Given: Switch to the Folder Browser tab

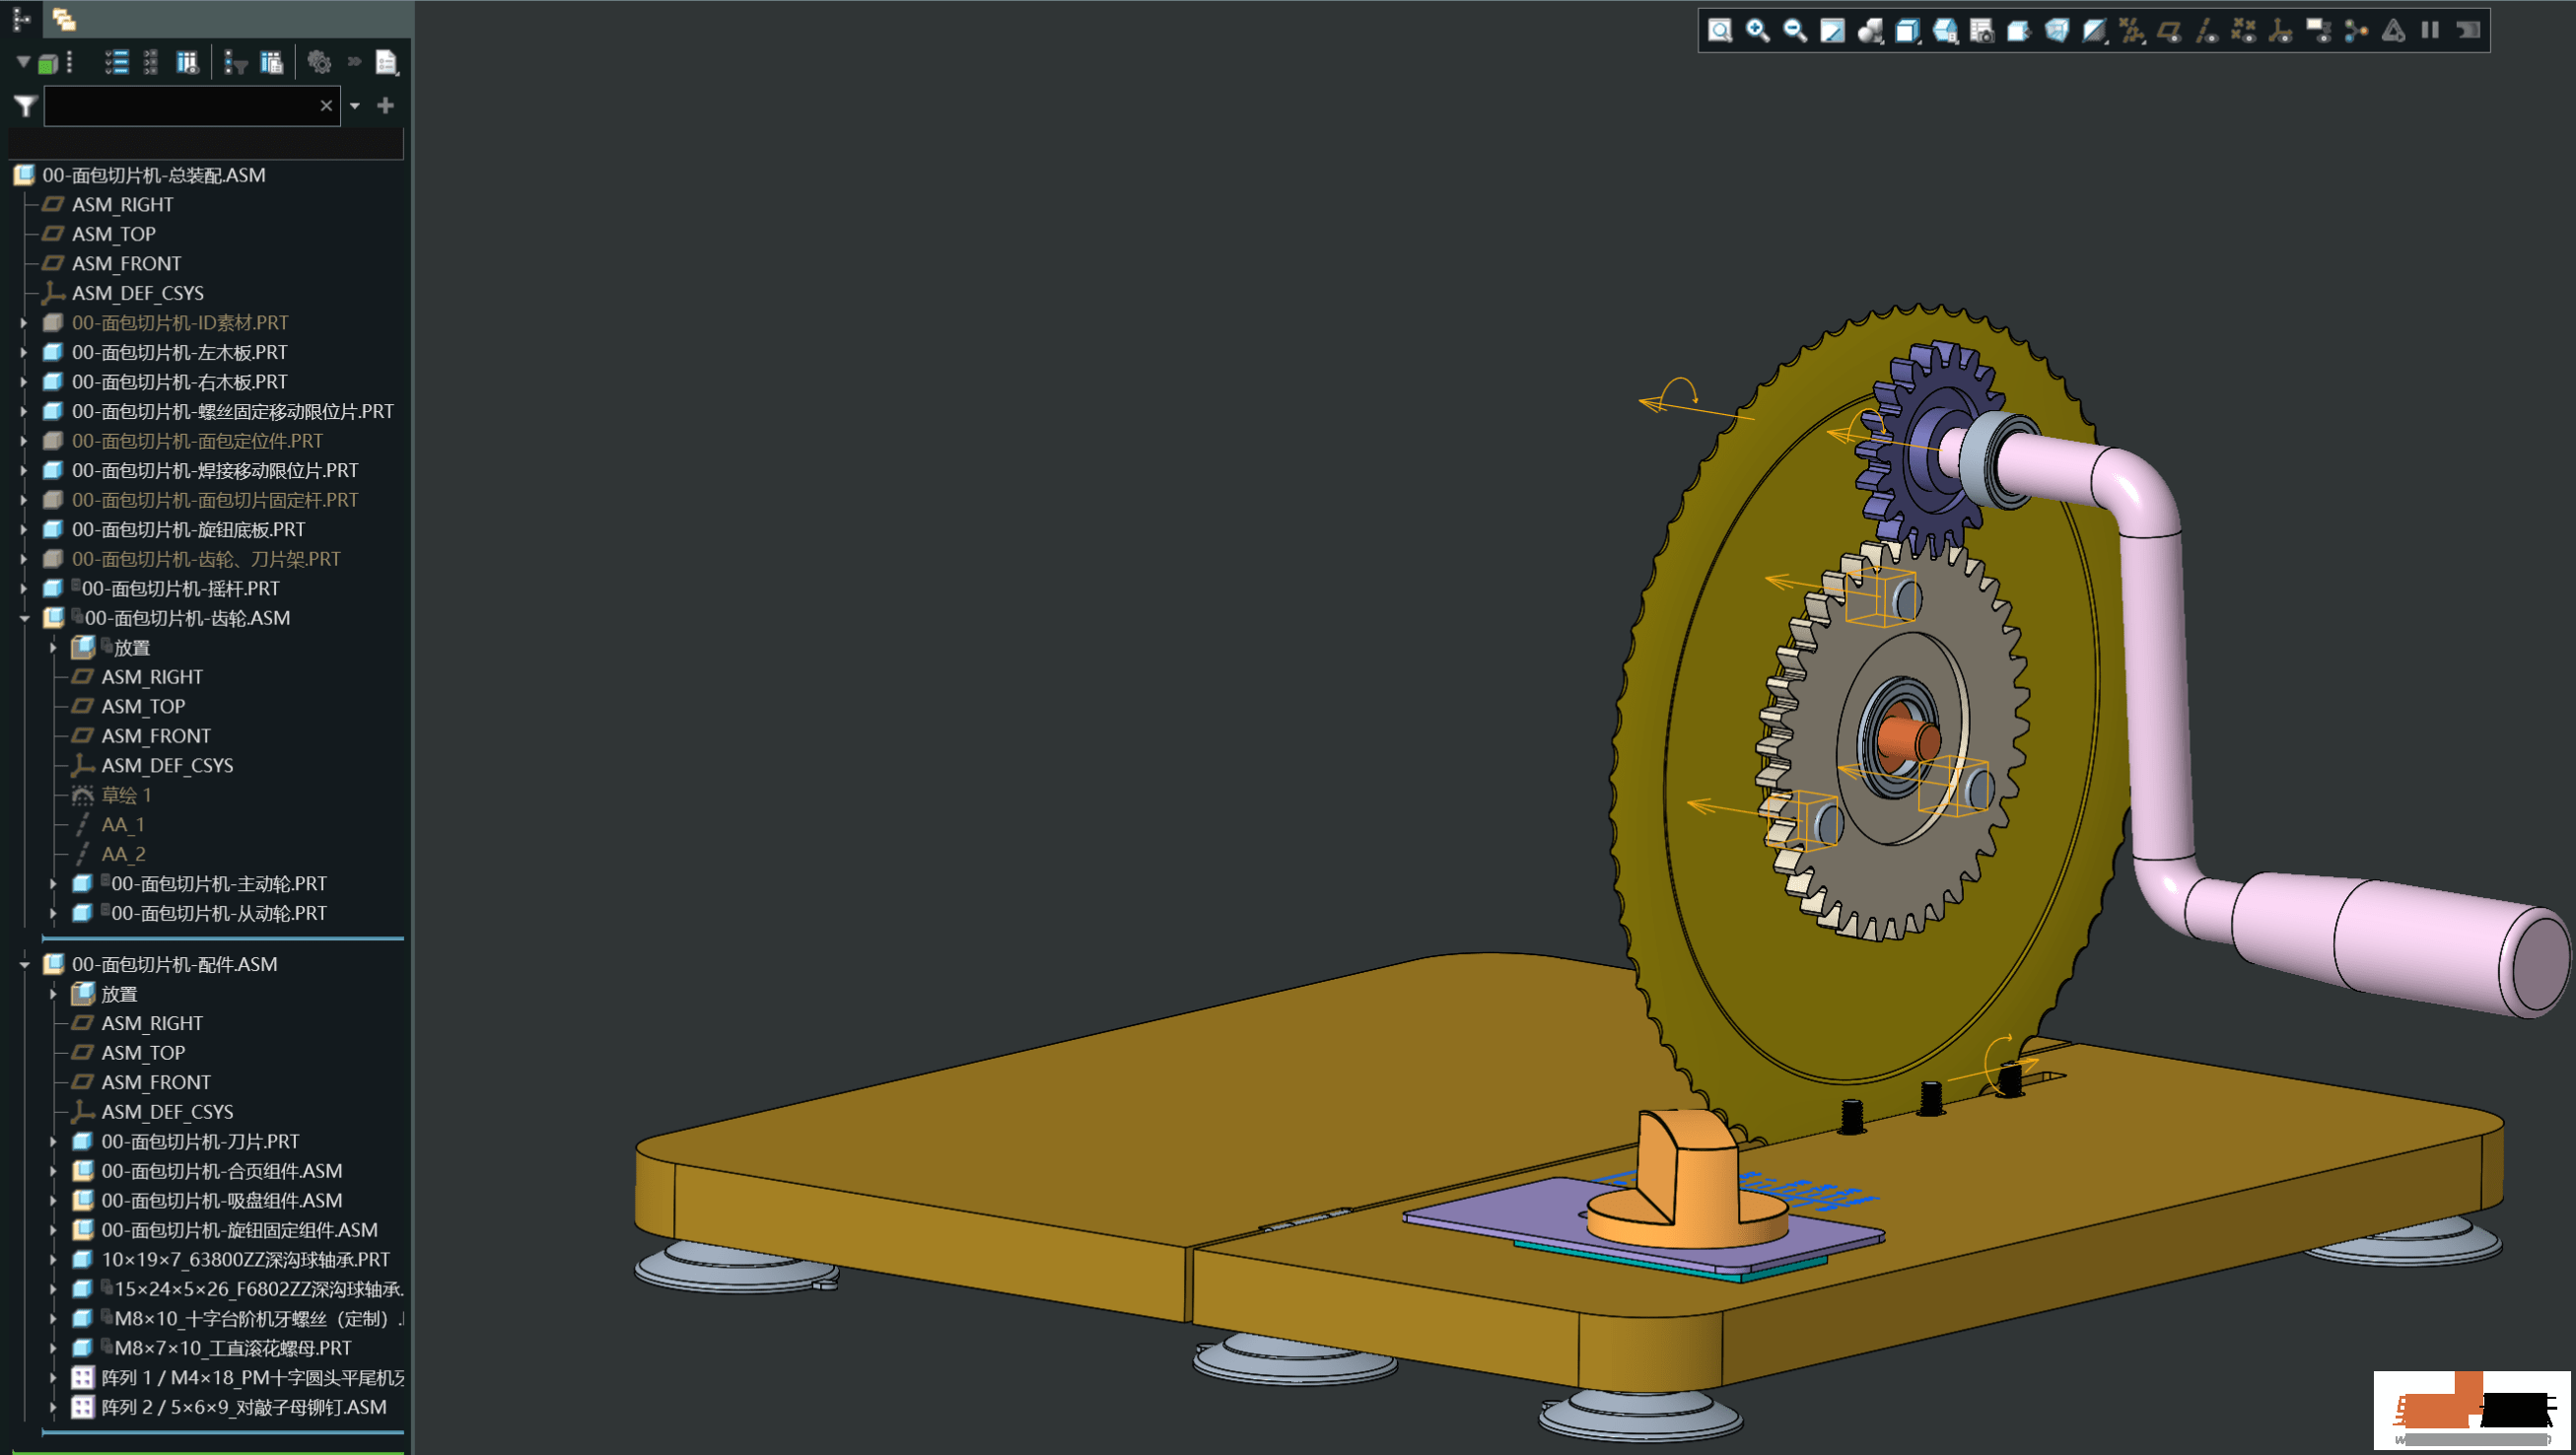Looking at the screenshot, I should (64, 18).
